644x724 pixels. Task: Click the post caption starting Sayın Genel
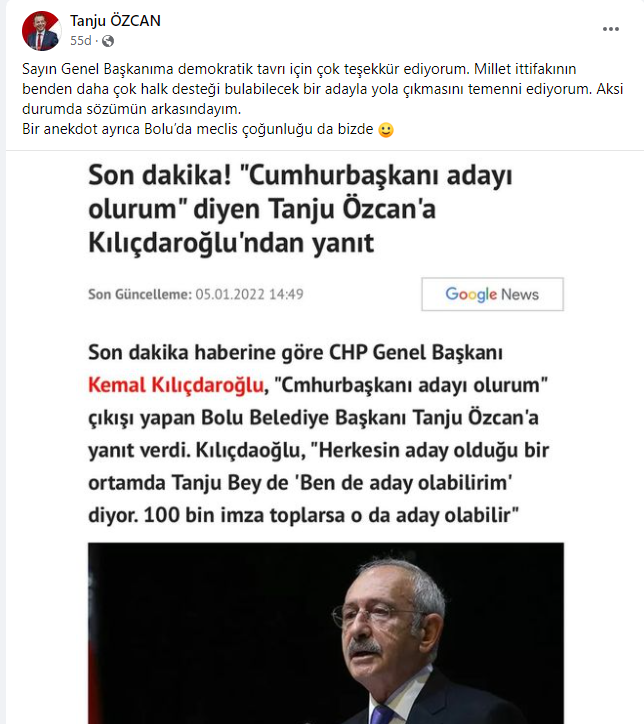click(x=322, y=99)
